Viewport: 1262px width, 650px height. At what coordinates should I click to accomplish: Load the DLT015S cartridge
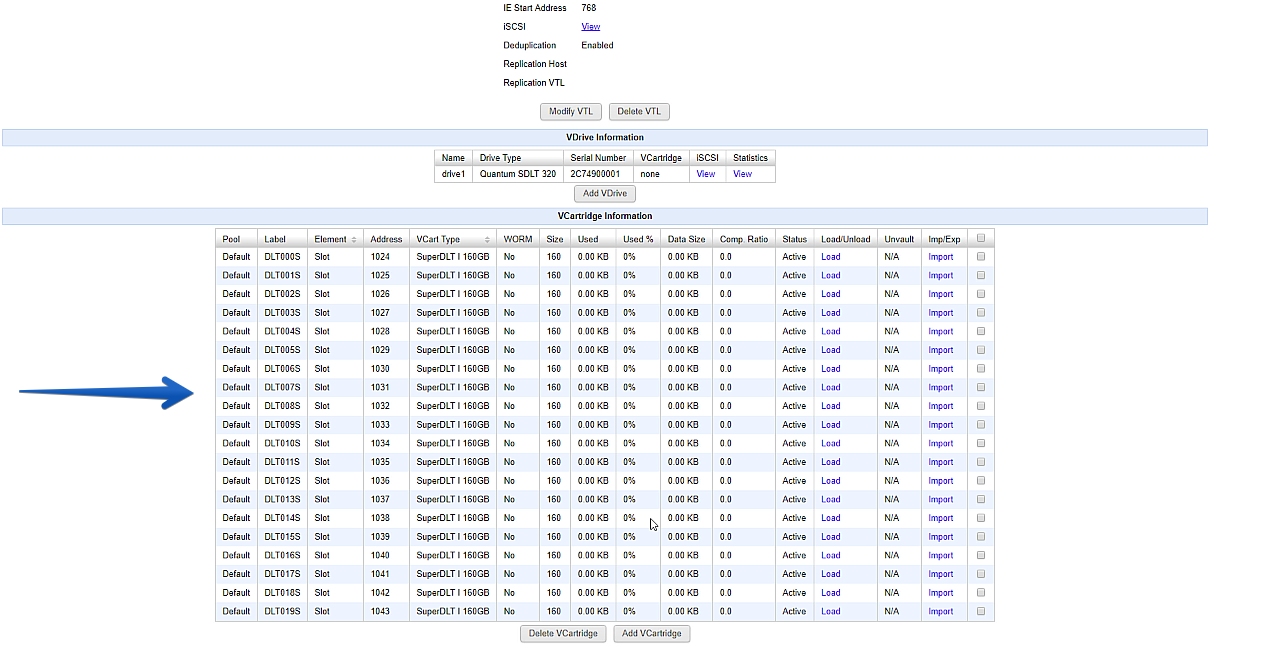point(831,537)
